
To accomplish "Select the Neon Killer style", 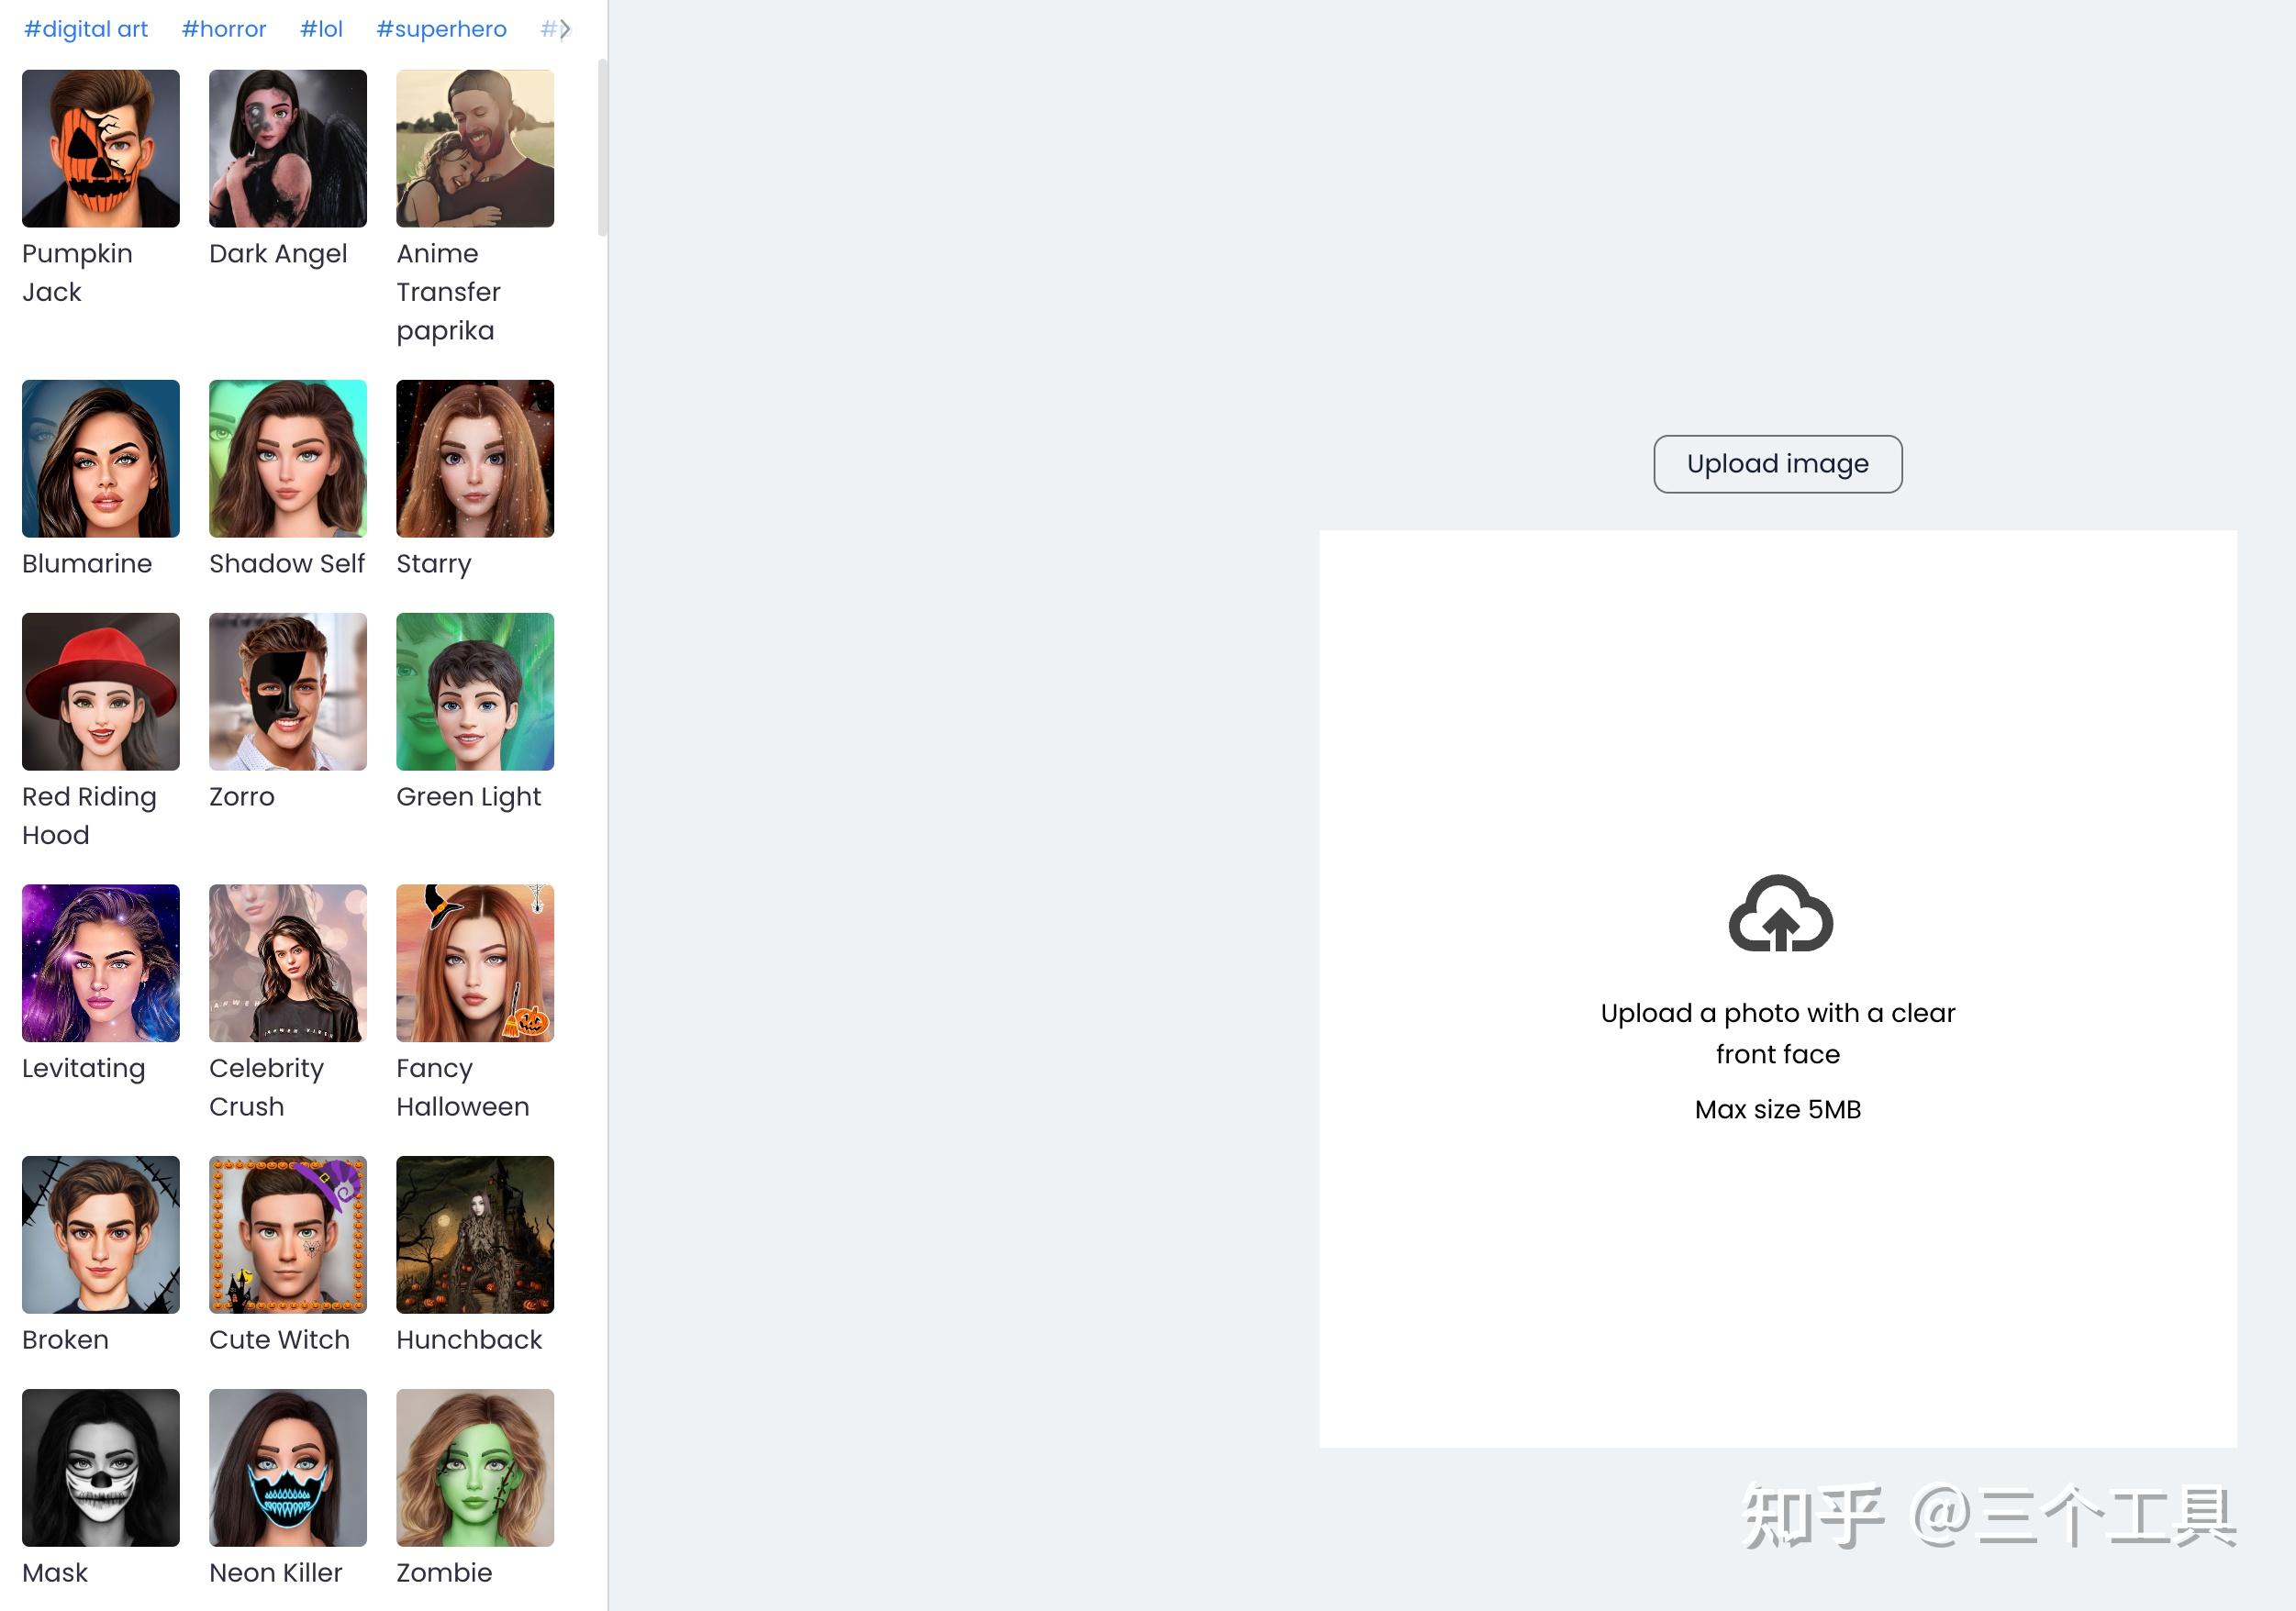I will (288, 1467).
